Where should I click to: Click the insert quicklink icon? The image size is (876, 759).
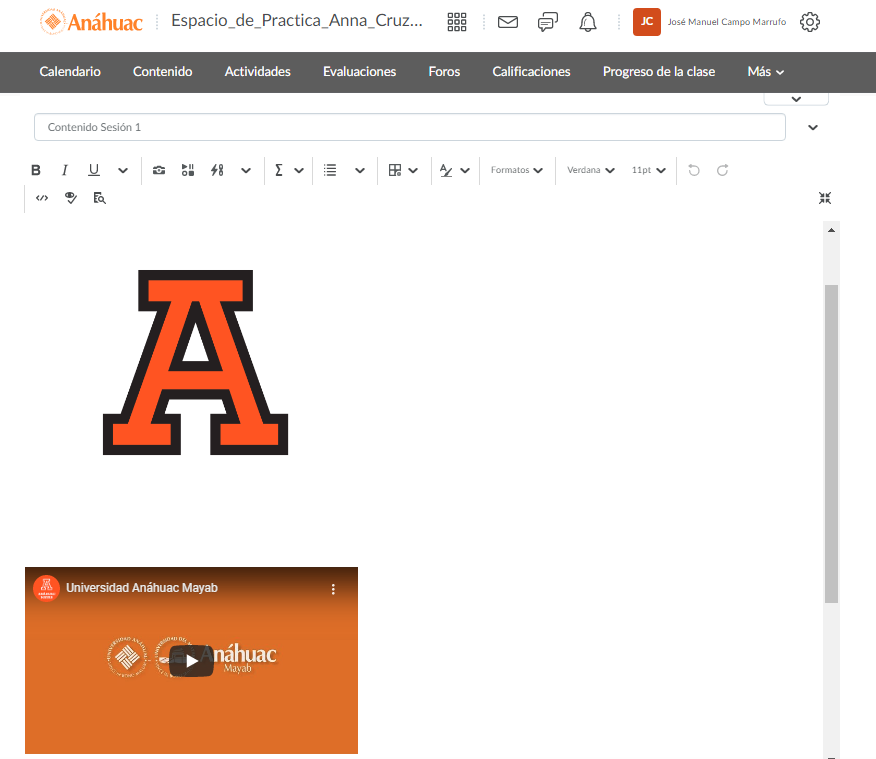click(x=217, y=170)
